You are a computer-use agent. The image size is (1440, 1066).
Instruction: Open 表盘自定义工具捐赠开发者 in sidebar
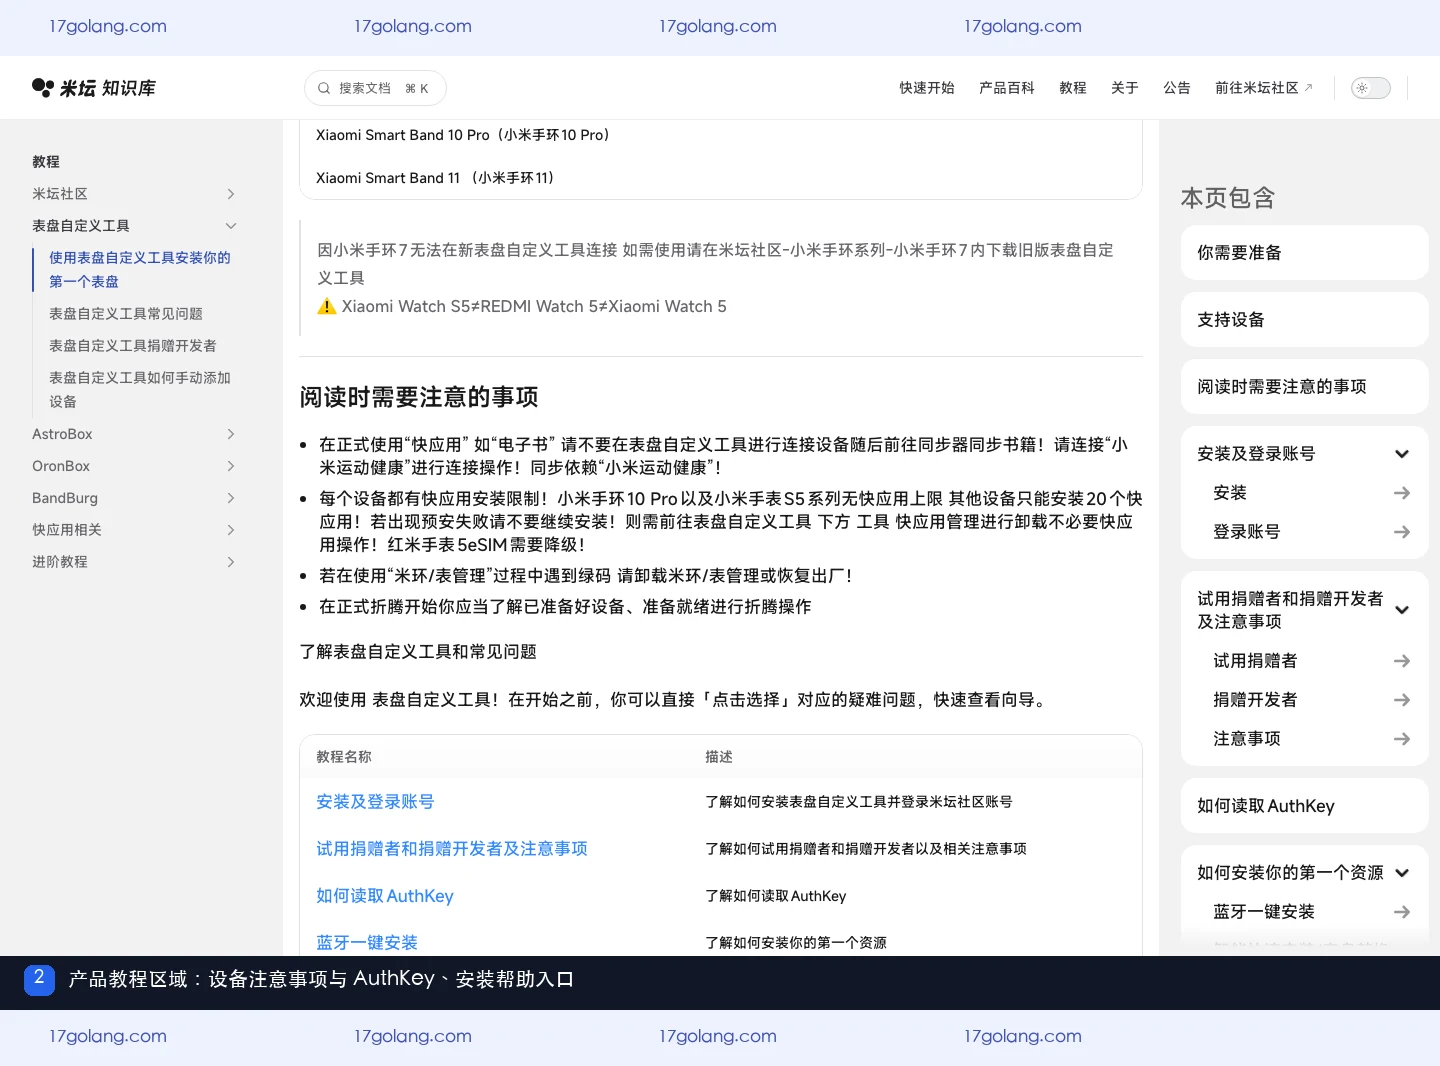(133, 346)
